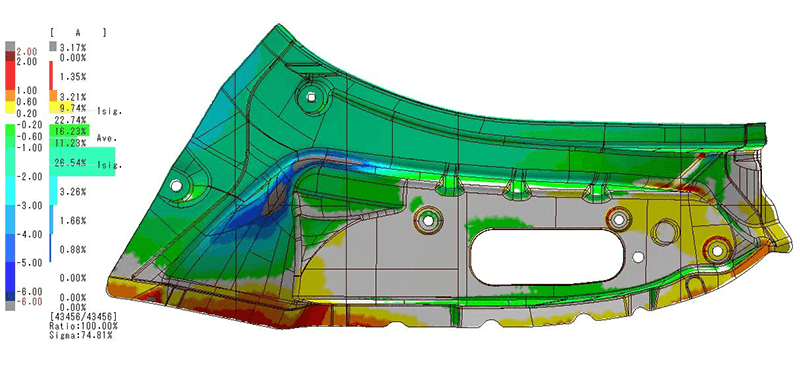Select the Ave. marker label
Viewport: 800px width, 370px height.
(x=108, y=138)
